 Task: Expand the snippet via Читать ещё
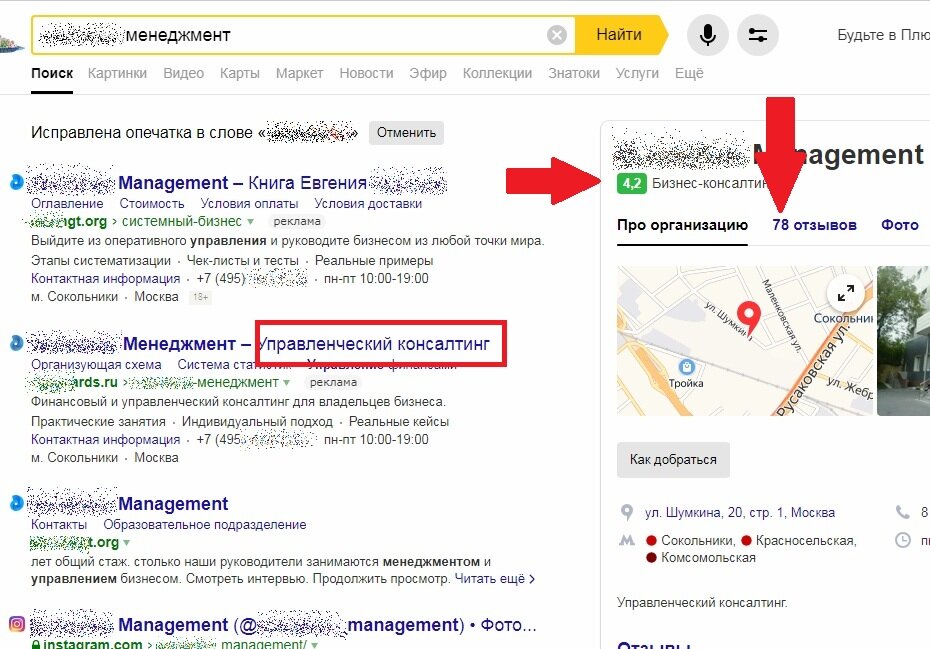[495, 578]
